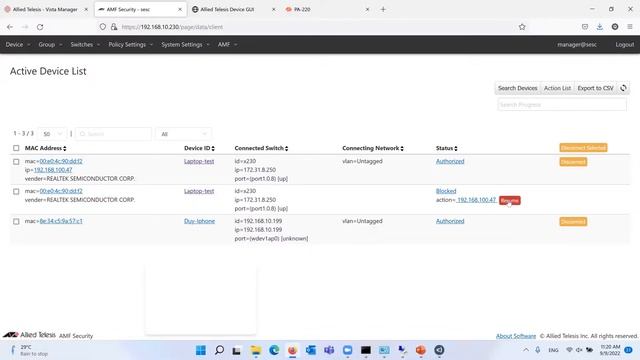Click the site security padlock icon
This screenshot has width=640, height=360.
[114, 27]
